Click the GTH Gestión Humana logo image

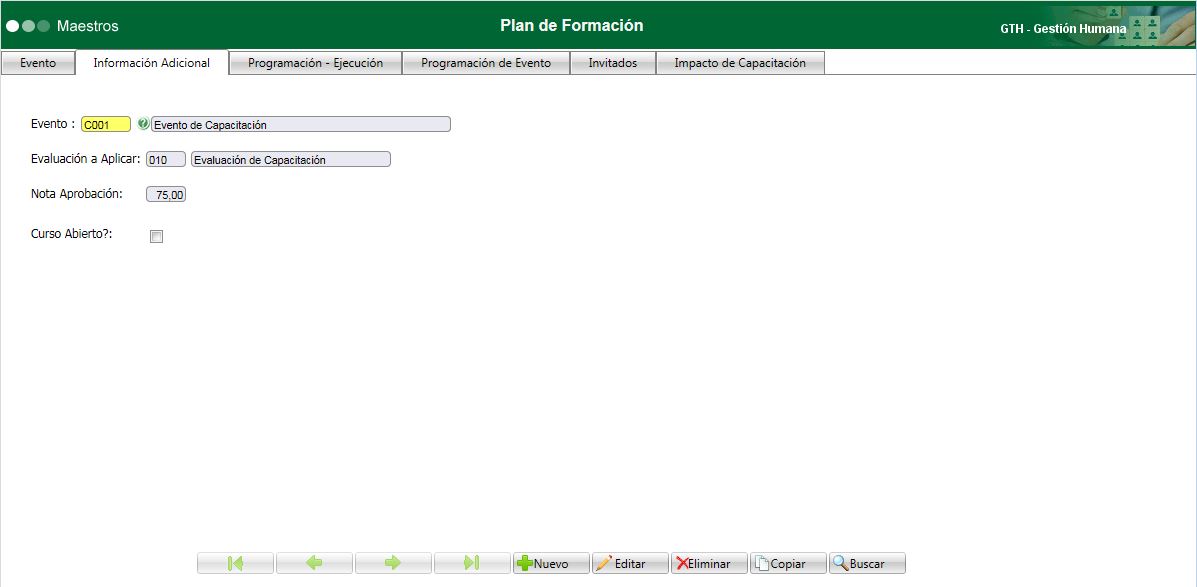1119,26
